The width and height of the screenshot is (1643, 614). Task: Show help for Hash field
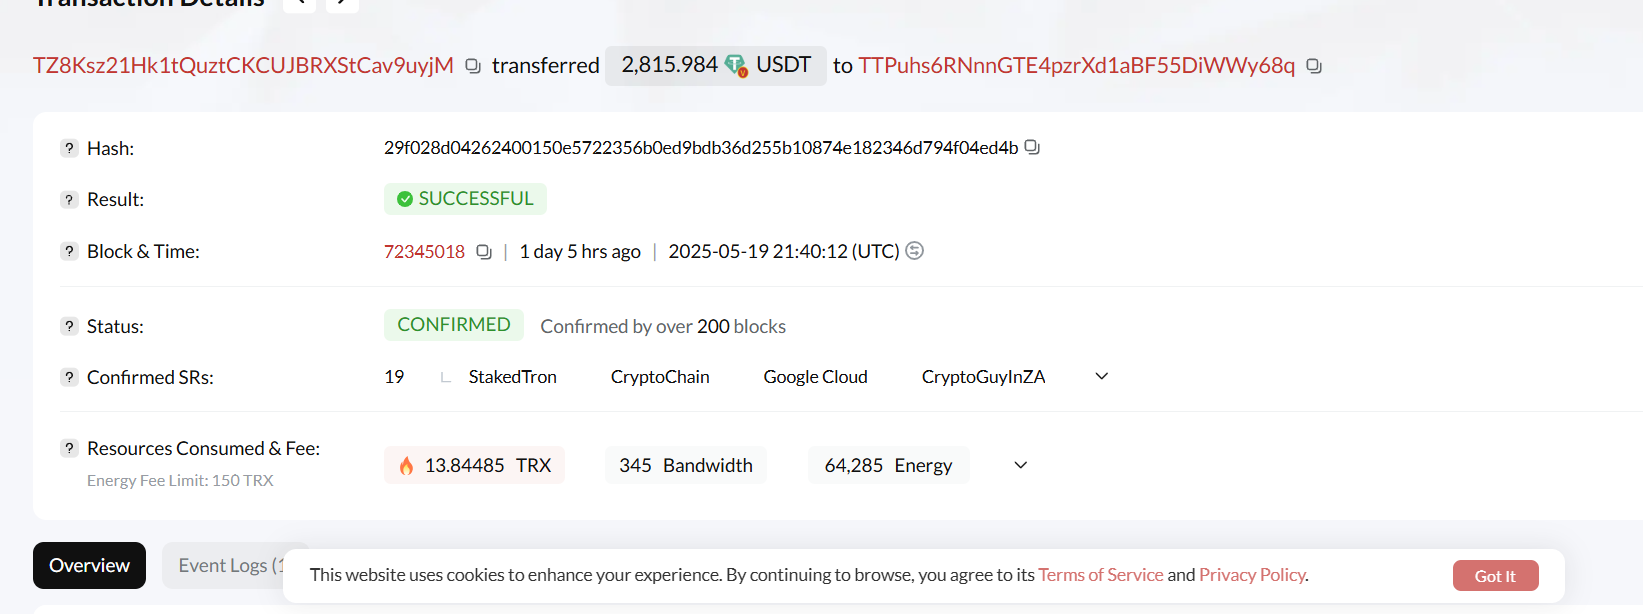point(69,148)
